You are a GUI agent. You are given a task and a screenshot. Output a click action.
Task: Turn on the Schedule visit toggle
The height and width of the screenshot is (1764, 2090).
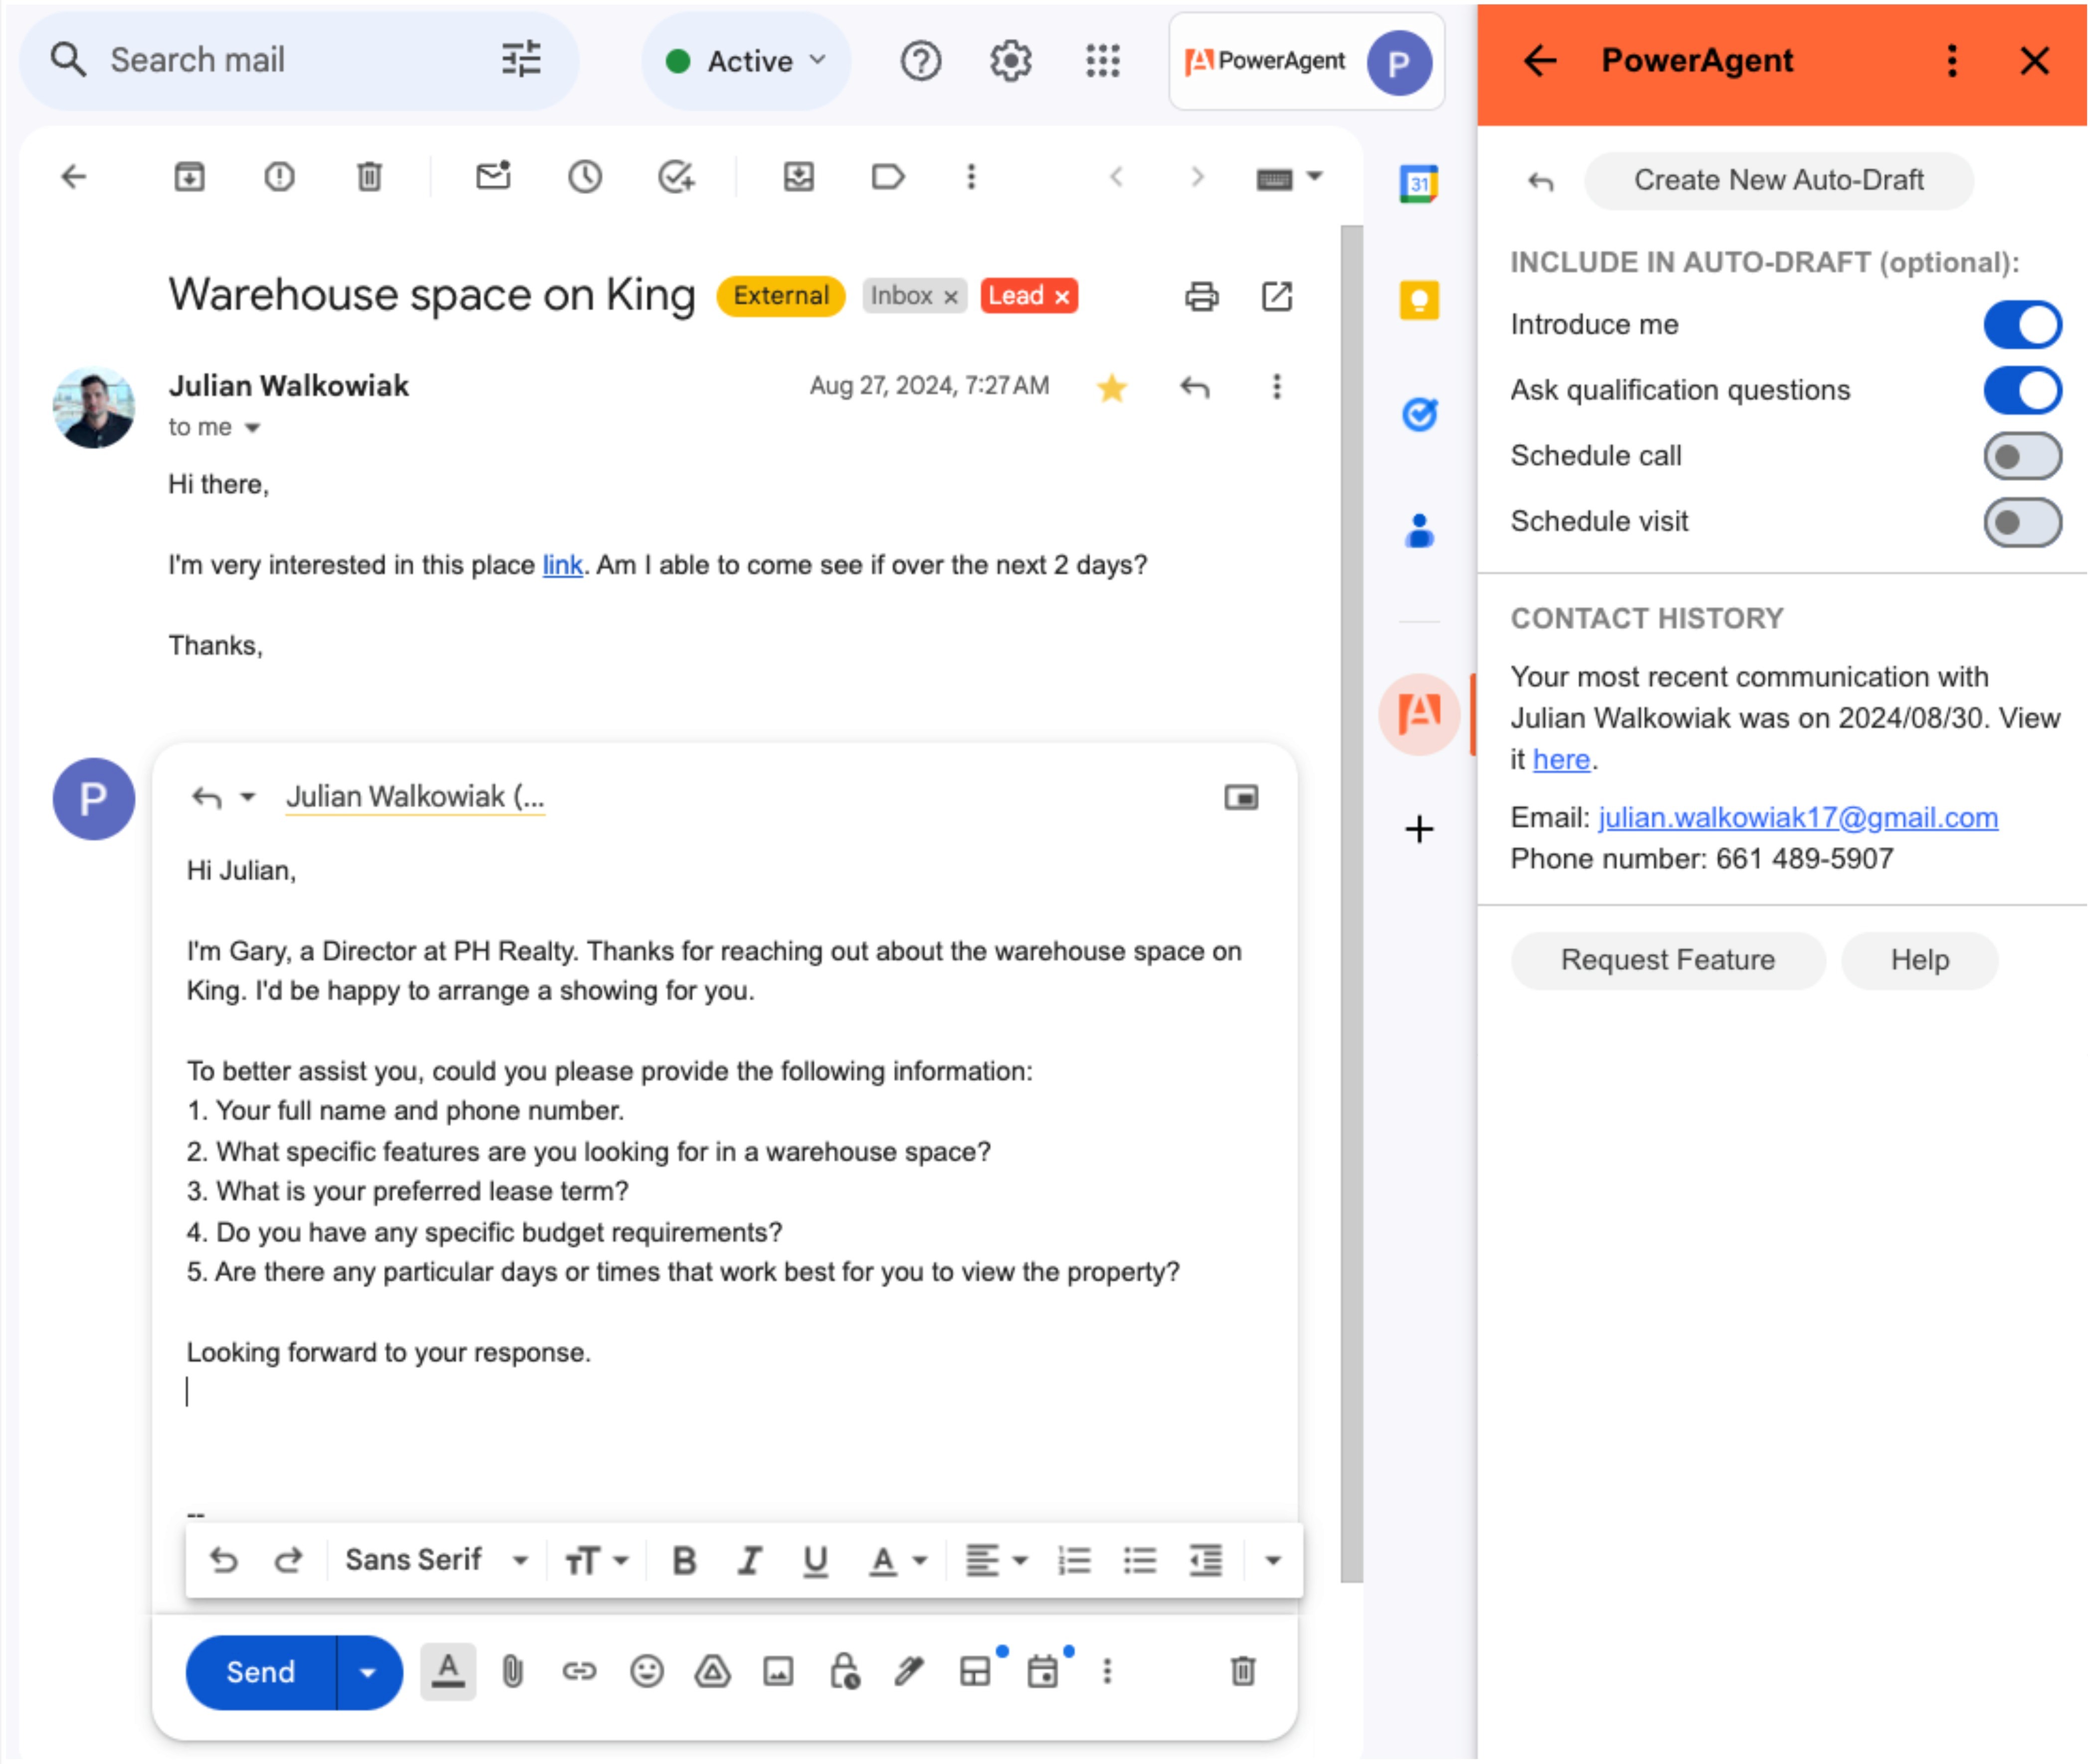click(x=2021, y=522)
